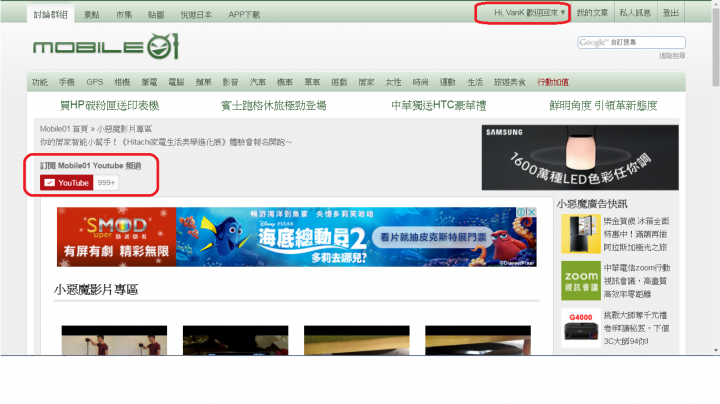Click the 999+ YouTube subscriber count
This screenshot has width=720, height=404.
tap(106, 183)
